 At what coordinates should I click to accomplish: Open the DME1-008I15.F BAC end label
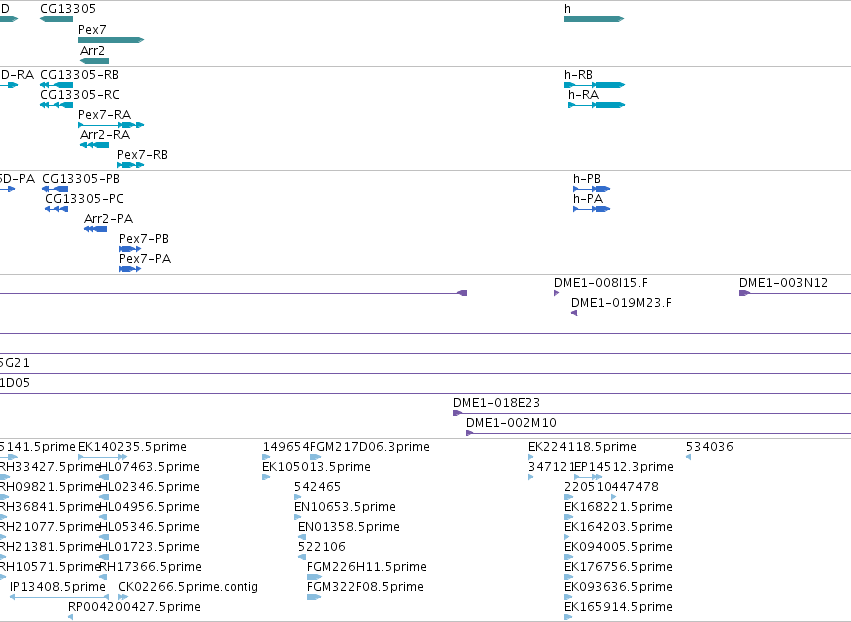pos(601,283)
